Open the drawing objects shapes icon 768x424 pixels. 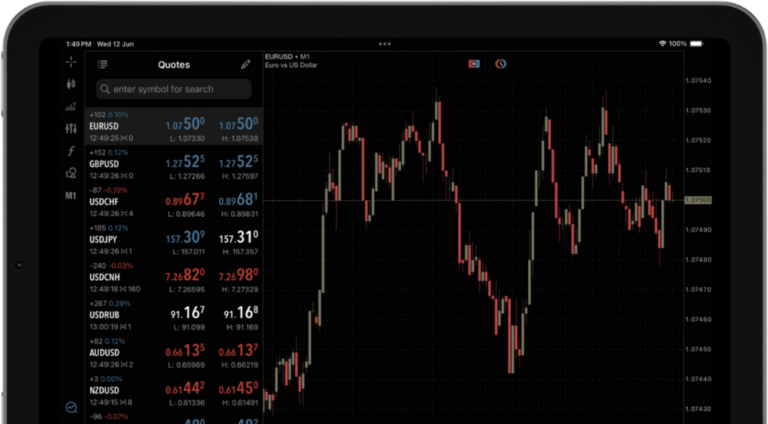click(x=71, y=173)
